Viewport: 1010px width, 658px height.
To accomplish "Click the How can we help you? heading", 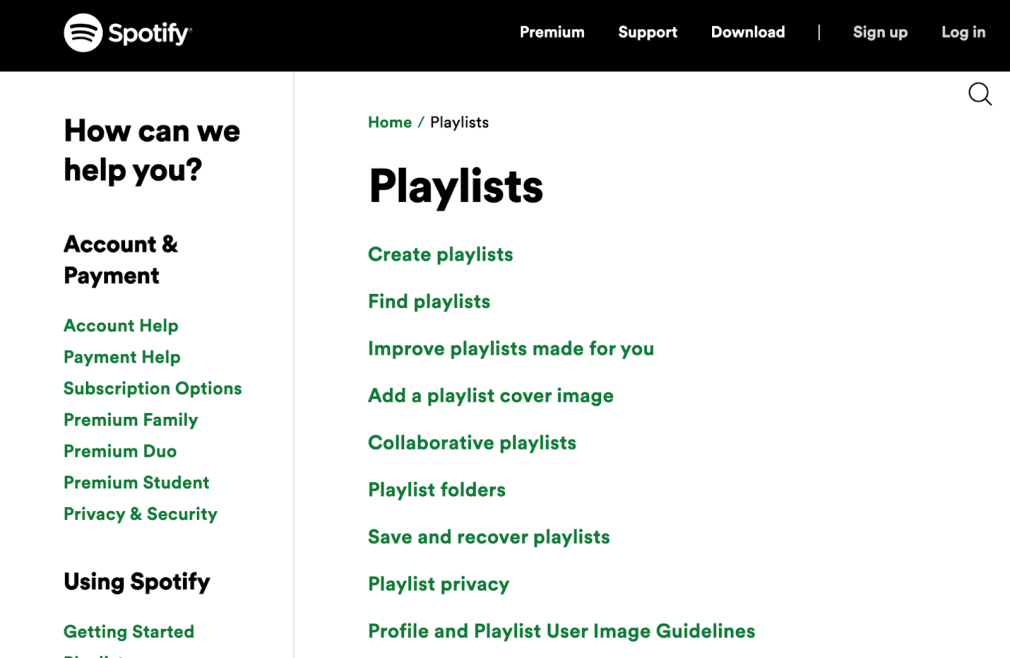I will (152, 151).
